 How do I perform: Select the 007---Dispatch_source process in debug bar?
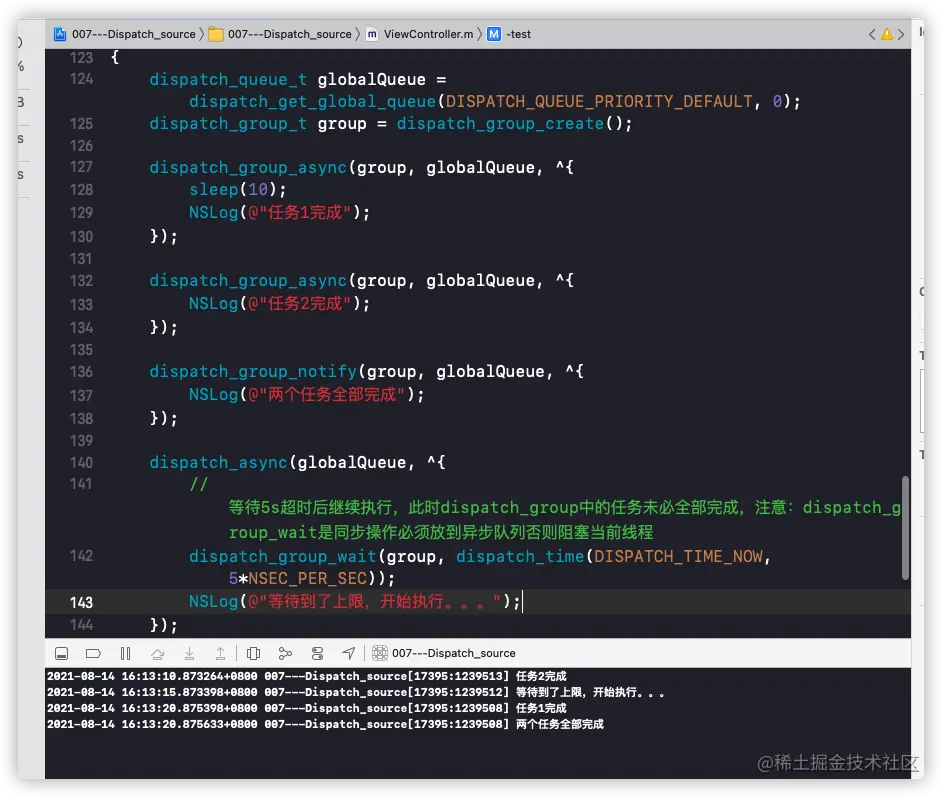(454, 653)
